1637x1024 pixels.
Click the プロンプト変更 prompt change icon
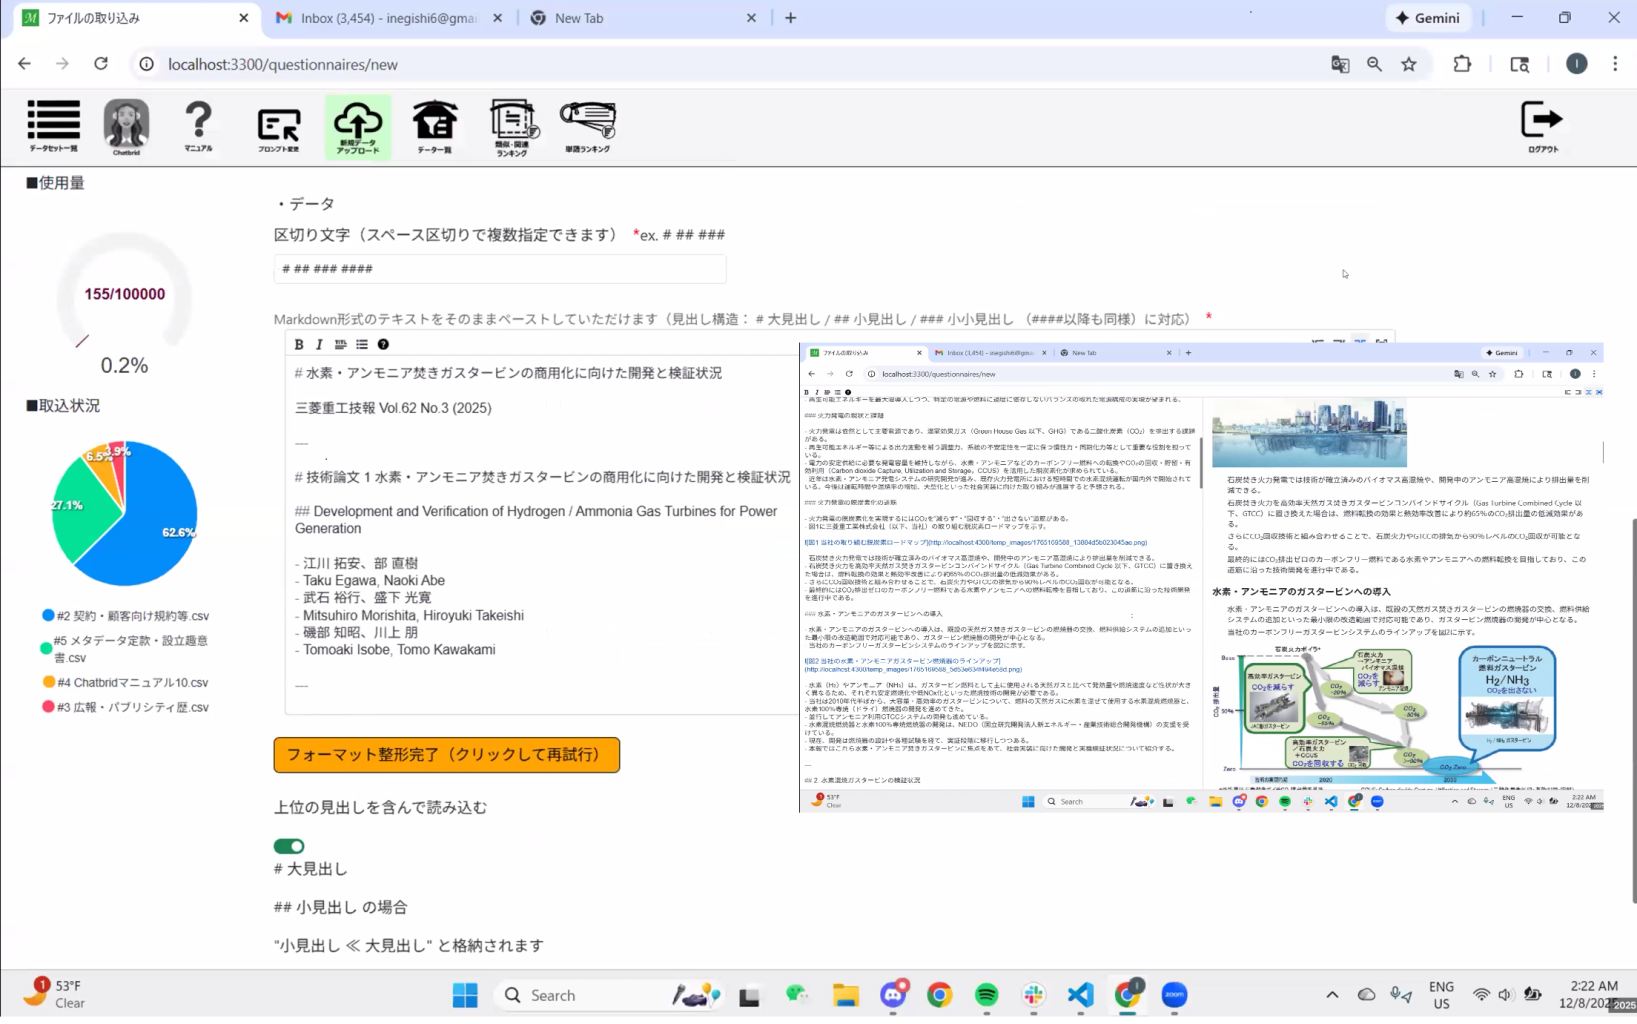(x=278, y=127)
